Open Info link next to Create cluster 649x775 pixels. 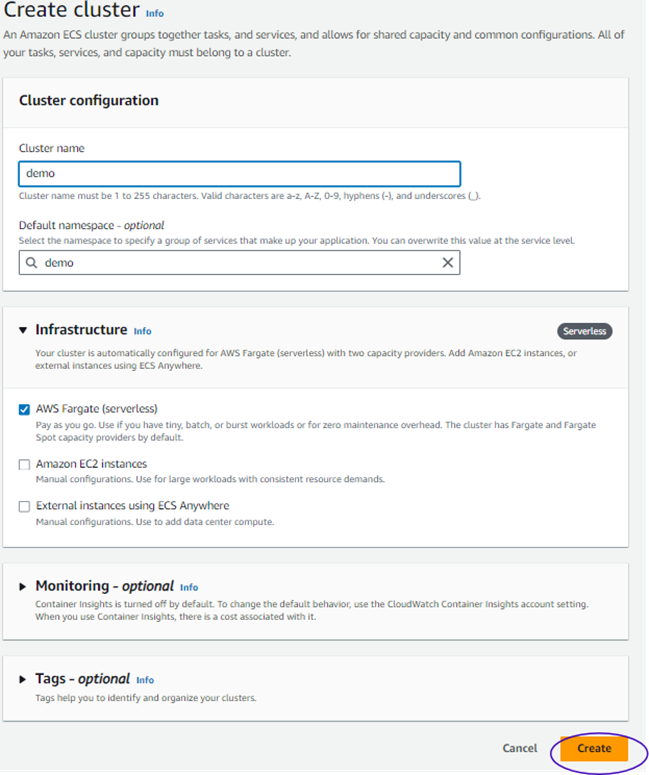pos(155,13)
